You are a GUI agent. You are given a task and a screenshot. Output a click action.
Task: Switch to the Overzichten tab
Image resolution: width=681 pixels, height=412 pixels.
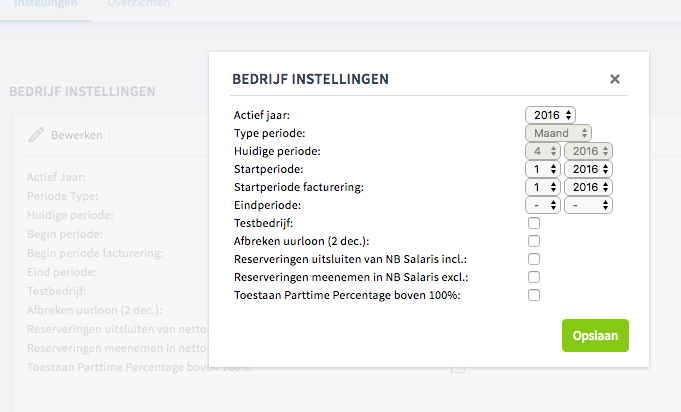point(139,3)
